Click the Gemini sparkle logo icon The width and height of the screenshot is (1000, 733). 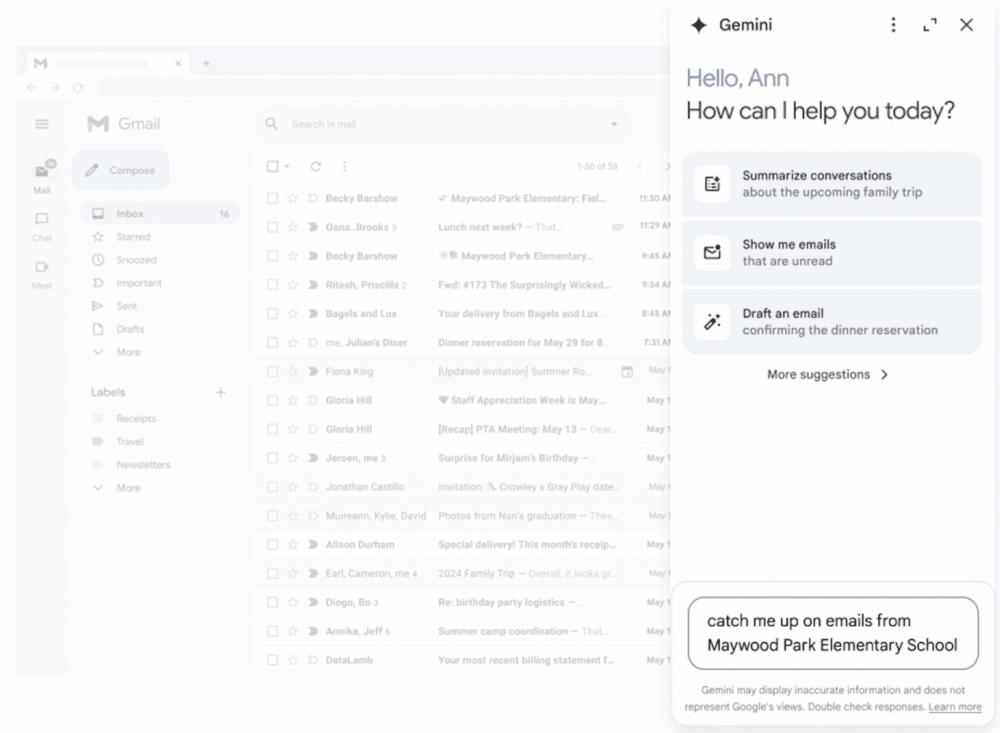click(x=698, y=25)
